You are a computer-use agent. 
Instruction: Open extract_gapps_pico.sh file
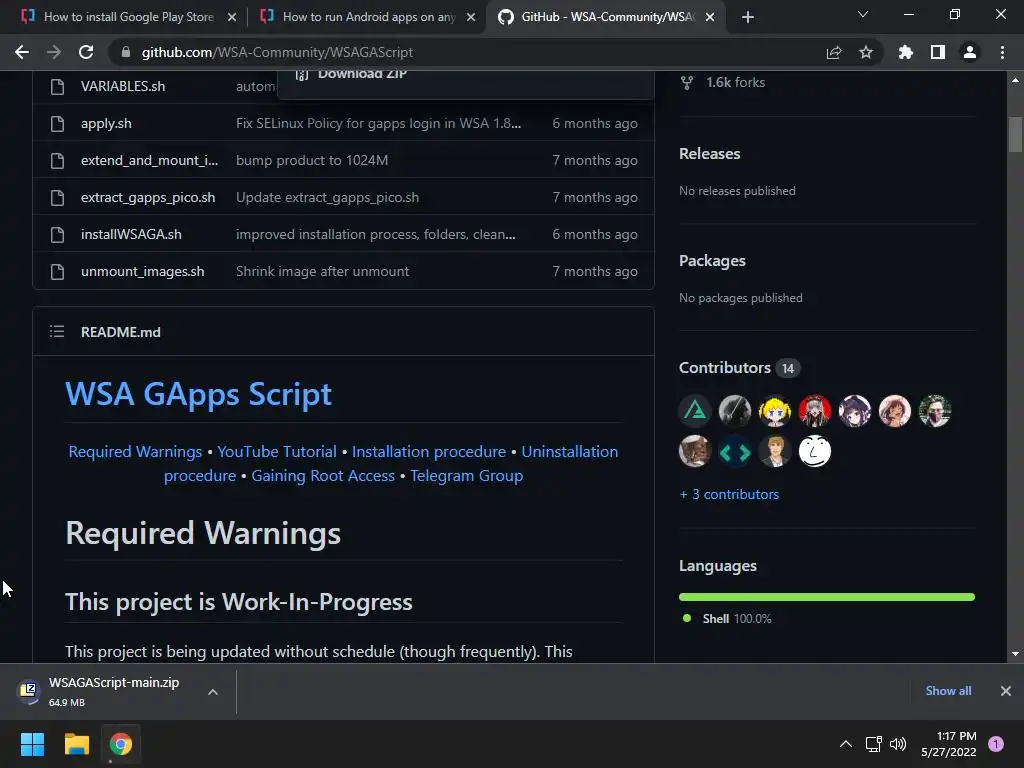(148, 198)
